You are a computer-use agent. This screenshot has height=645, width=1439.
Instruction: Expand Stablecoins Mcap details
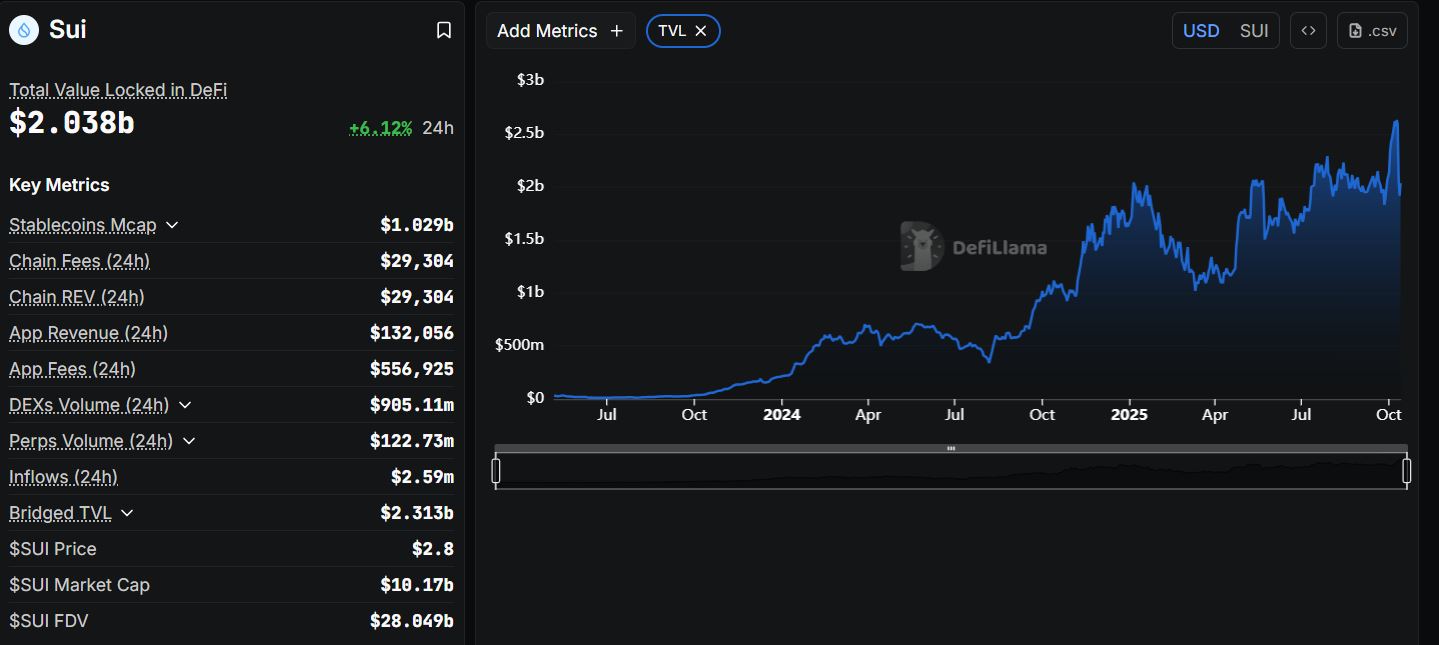coord(172,225)
